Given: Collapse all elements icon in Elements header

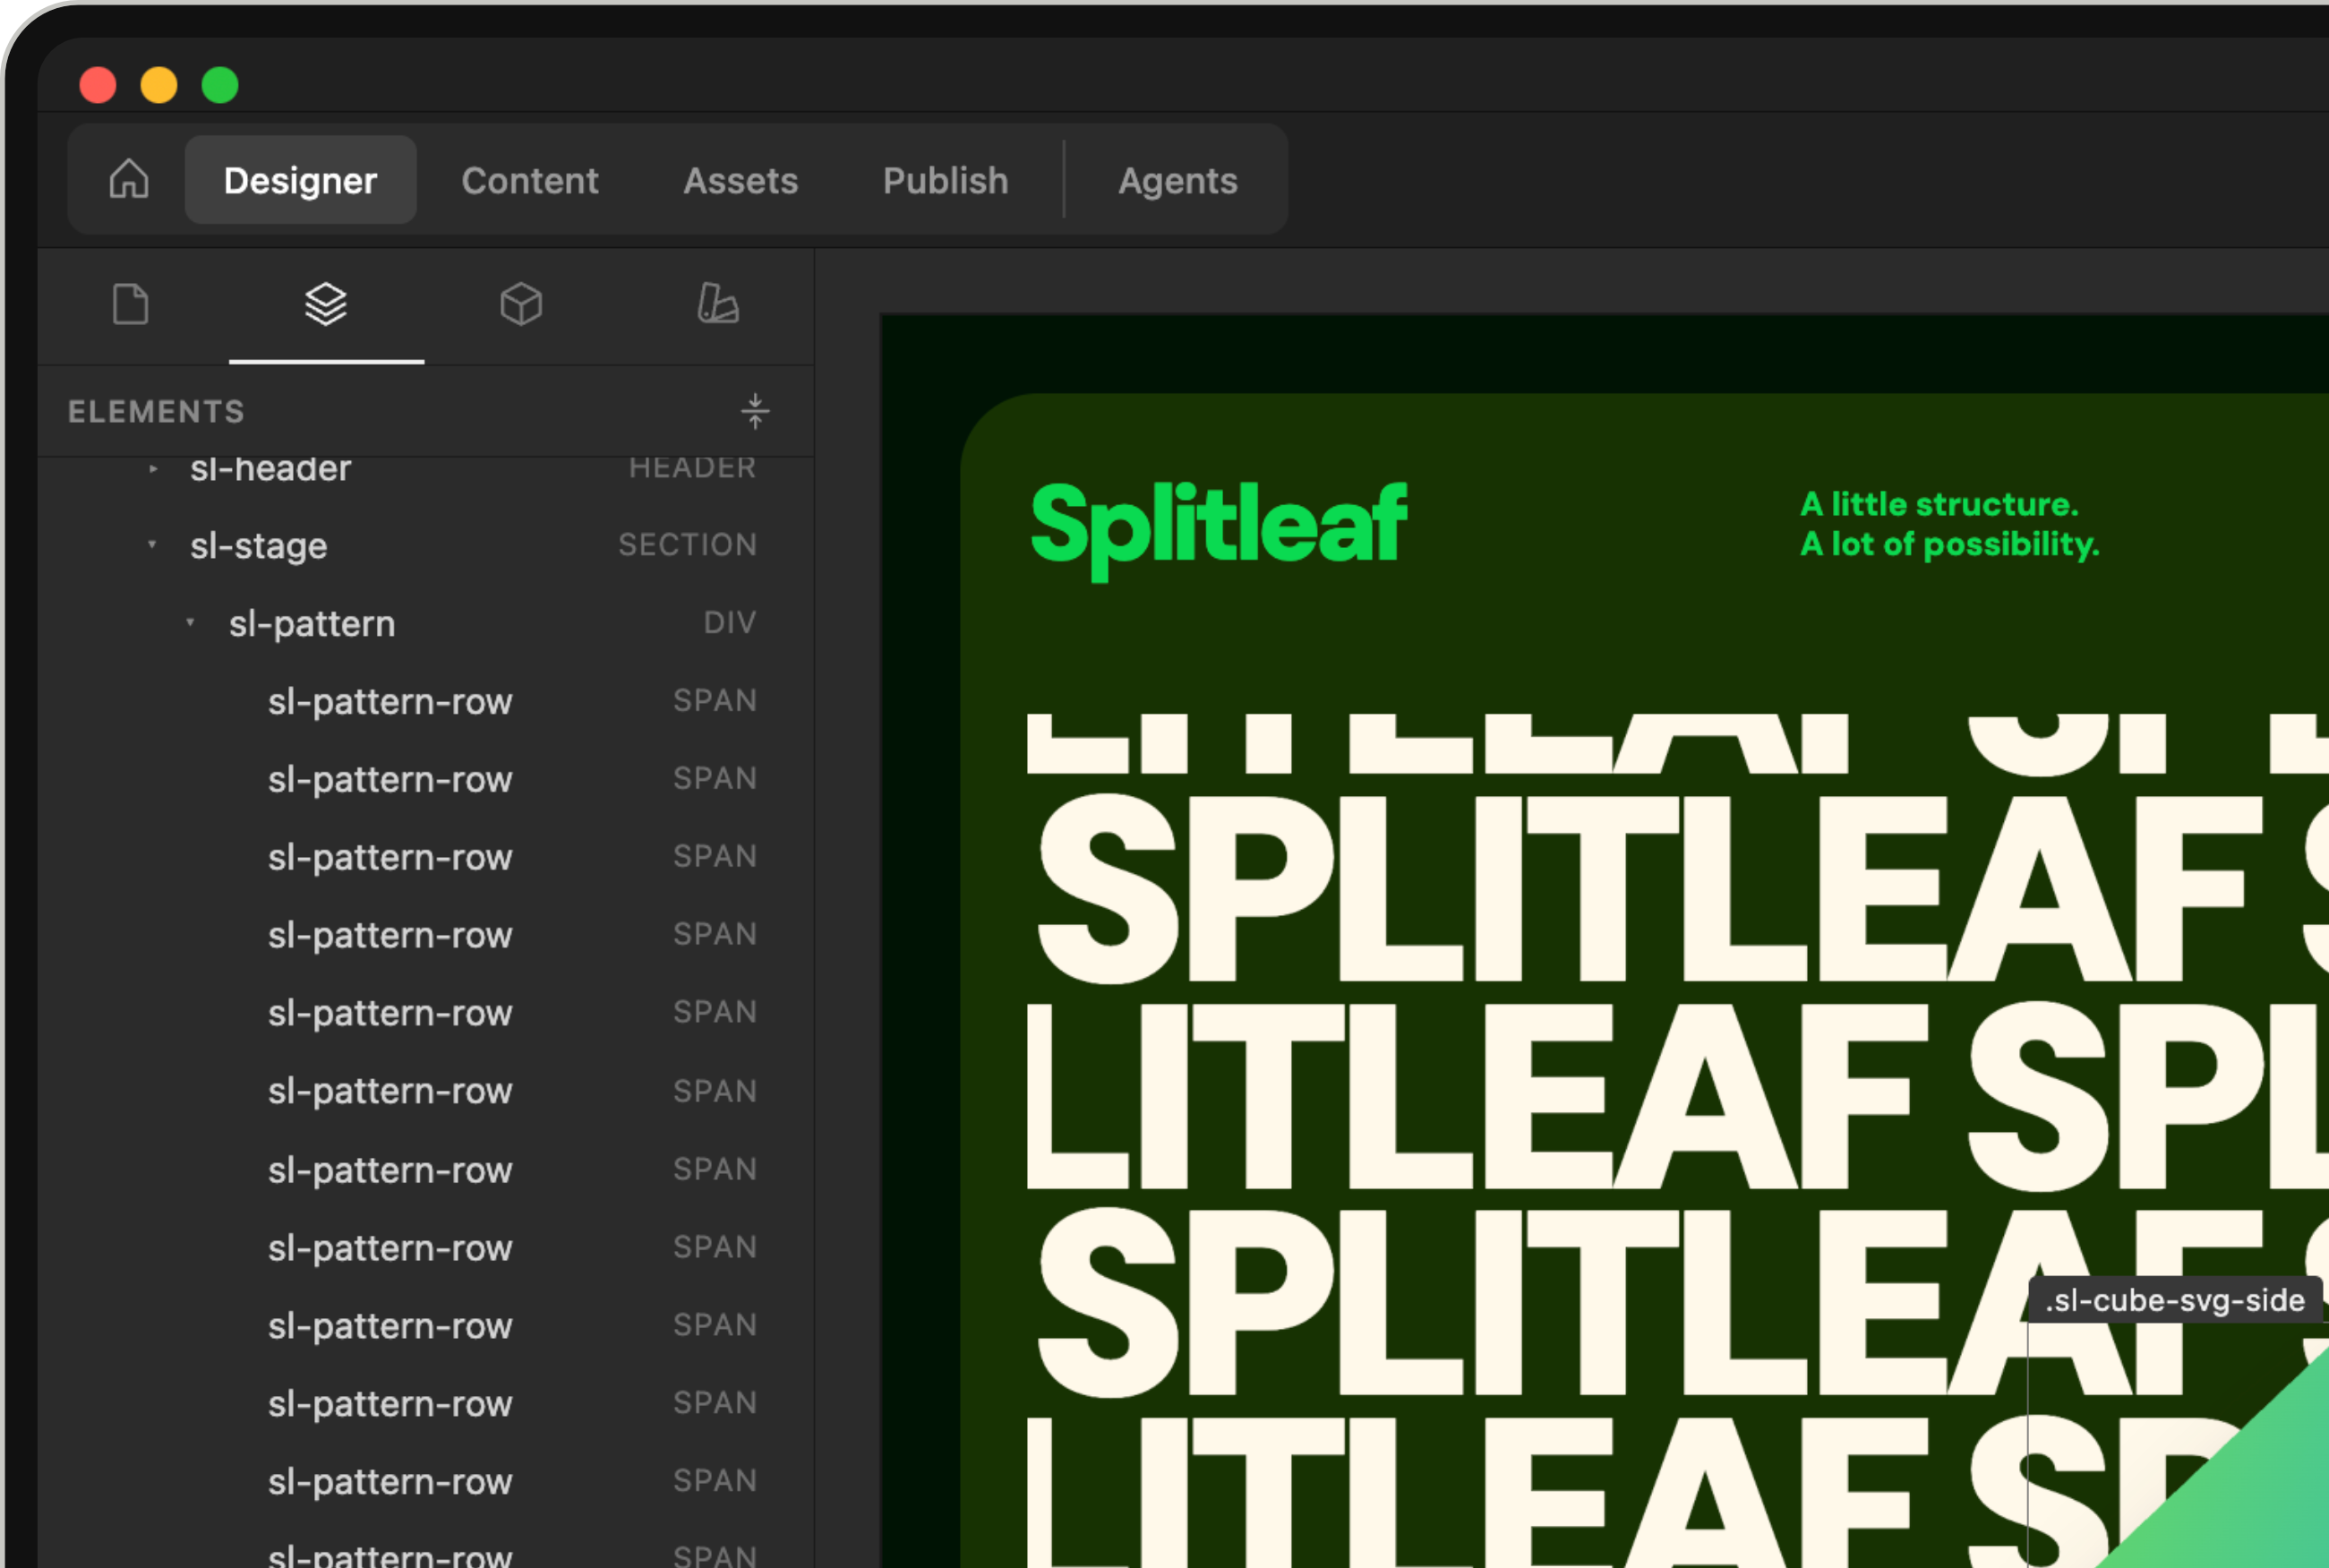Looking at the screenshot, I should pyautogui.click(x=755, y=411).
